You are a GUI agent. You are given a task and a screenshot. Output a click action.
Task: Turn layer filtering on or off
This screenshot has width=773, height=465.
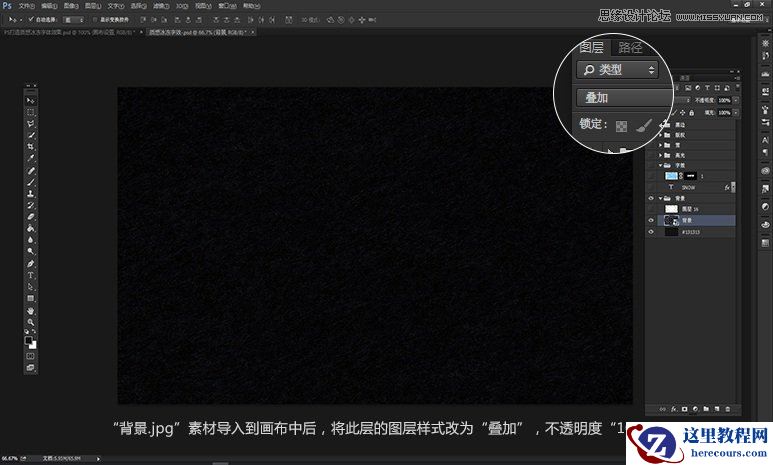(x=738, y=87)
